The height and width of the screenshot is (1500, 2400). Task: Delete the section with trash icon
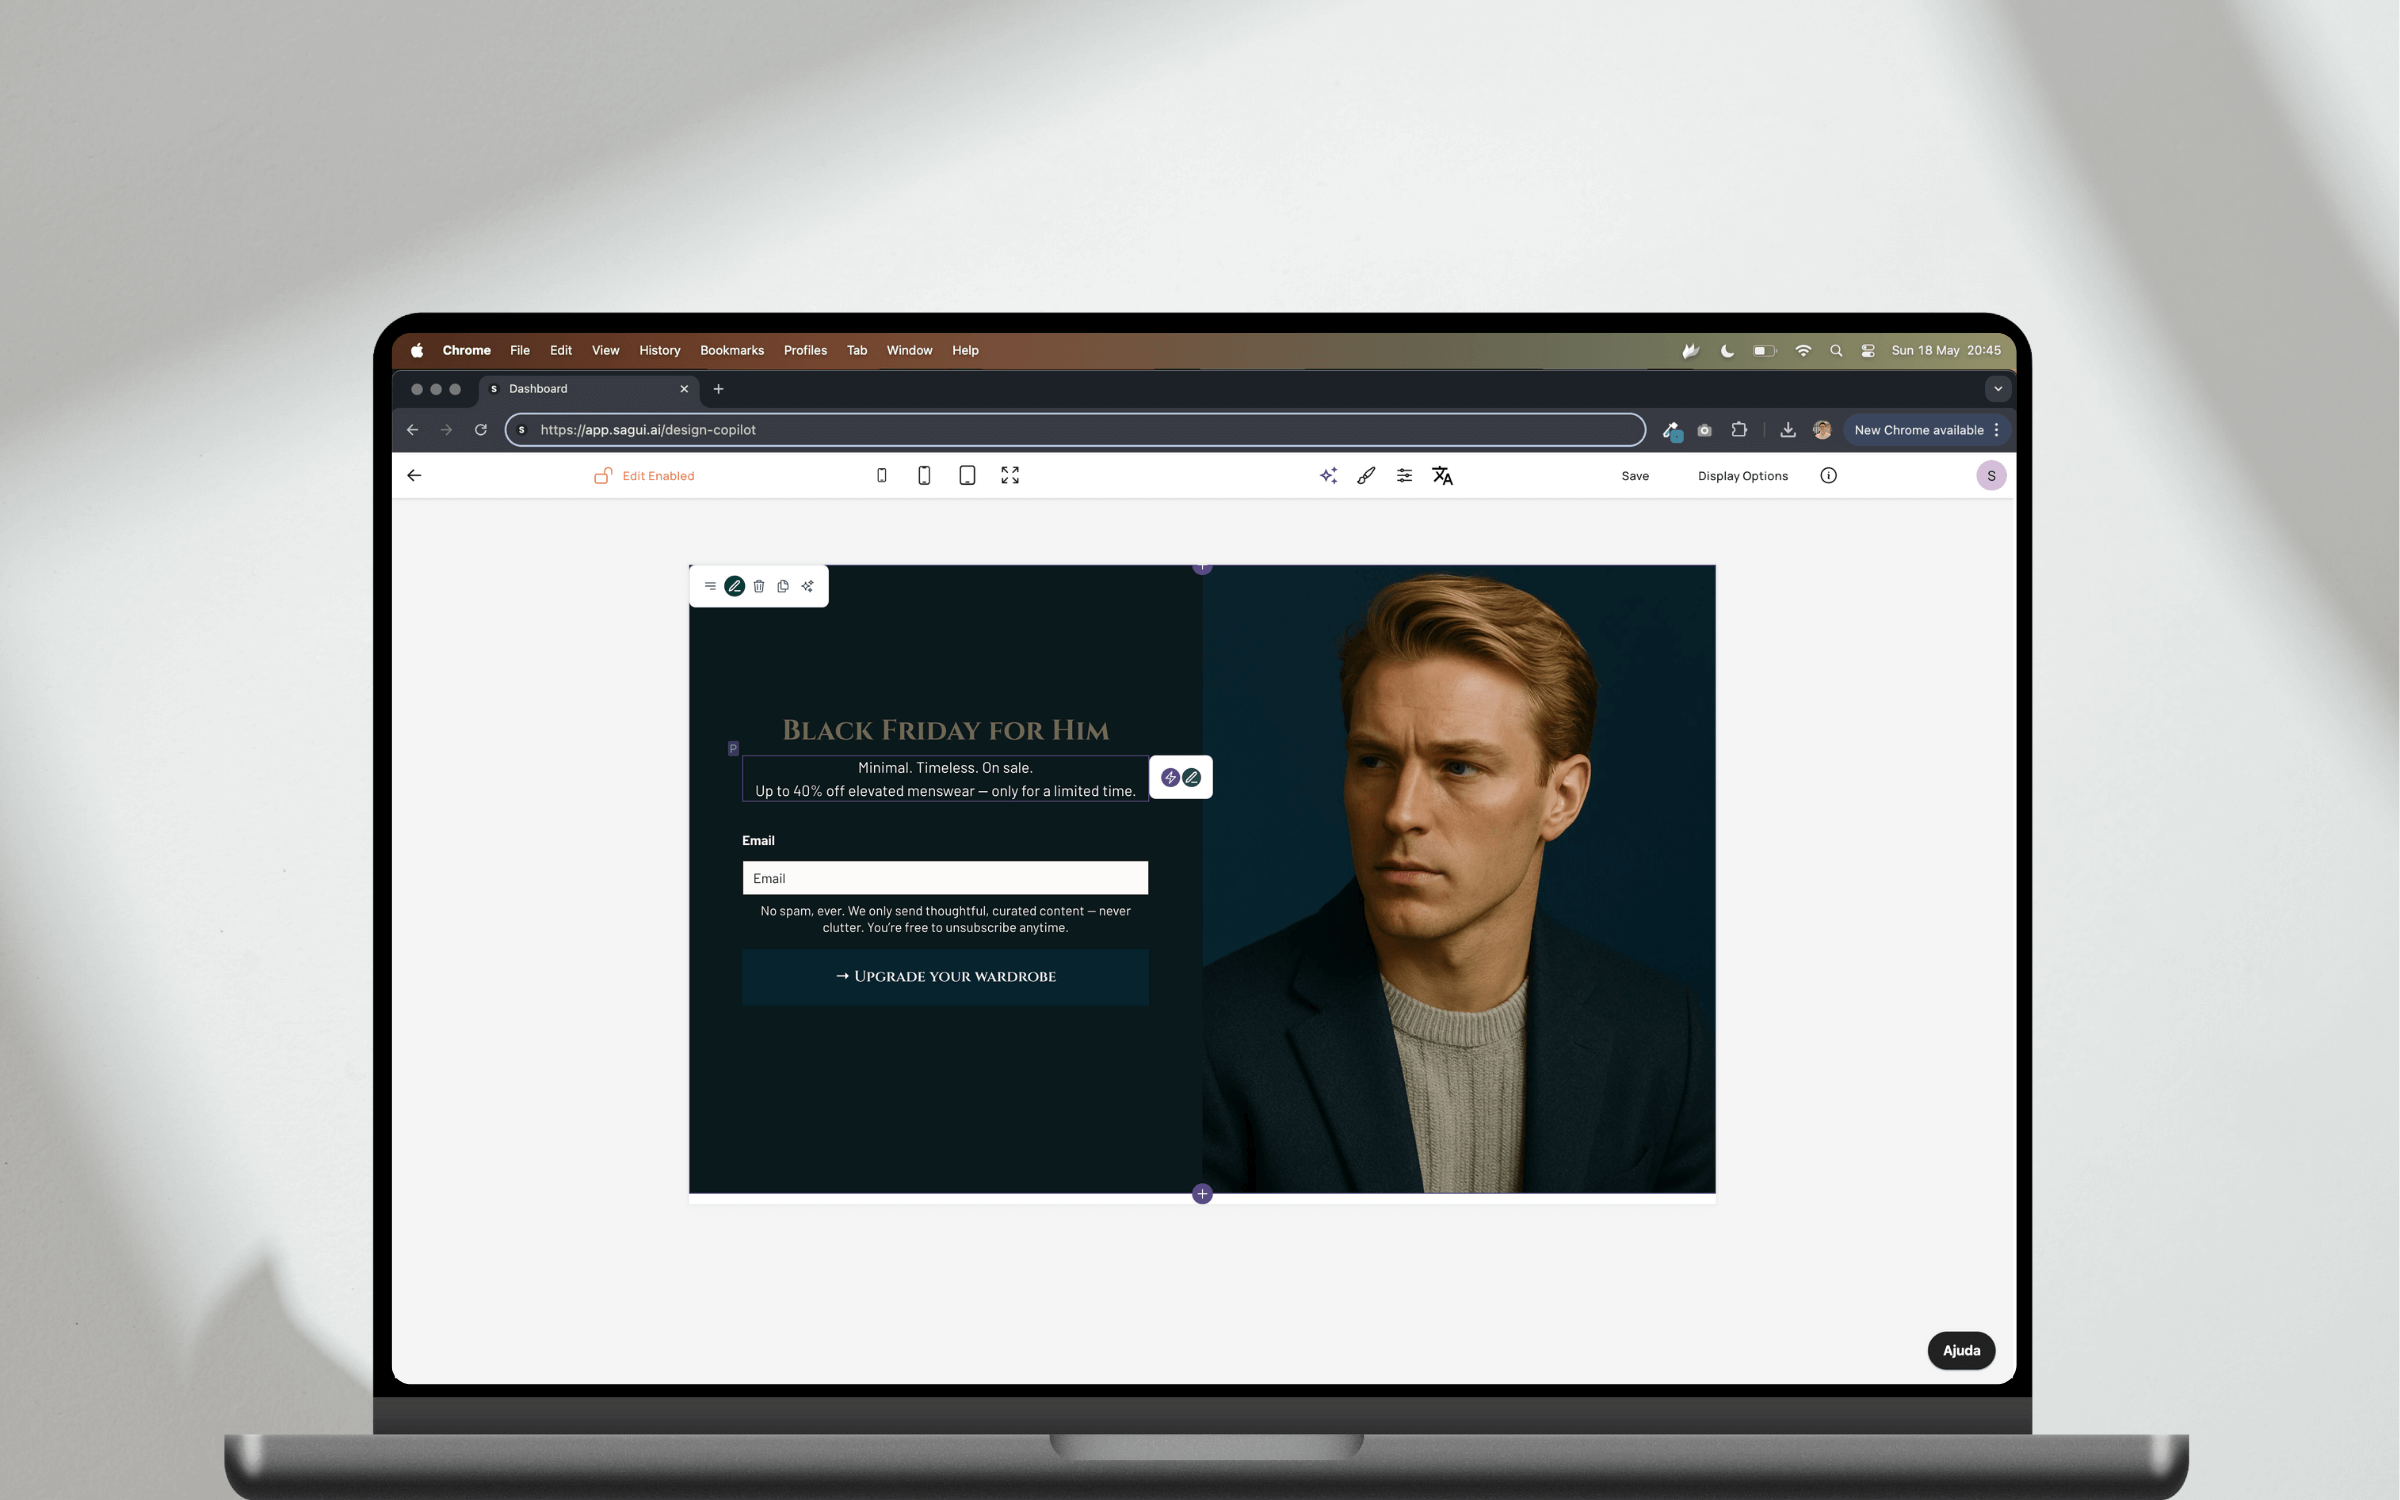click(759, 586)
